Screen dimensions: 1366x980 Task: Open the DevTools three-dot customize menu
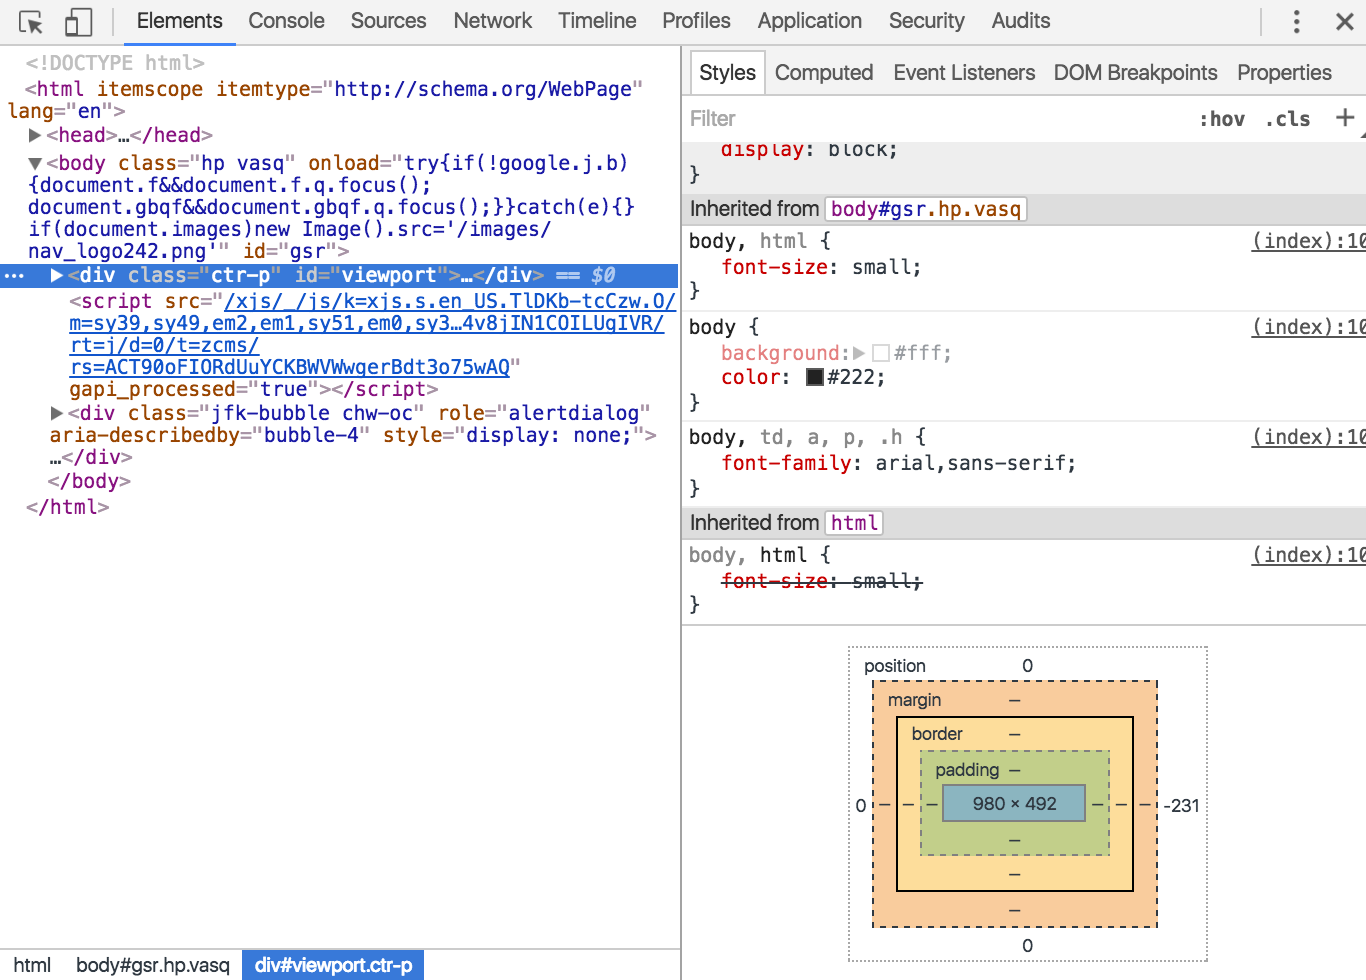1296,22
